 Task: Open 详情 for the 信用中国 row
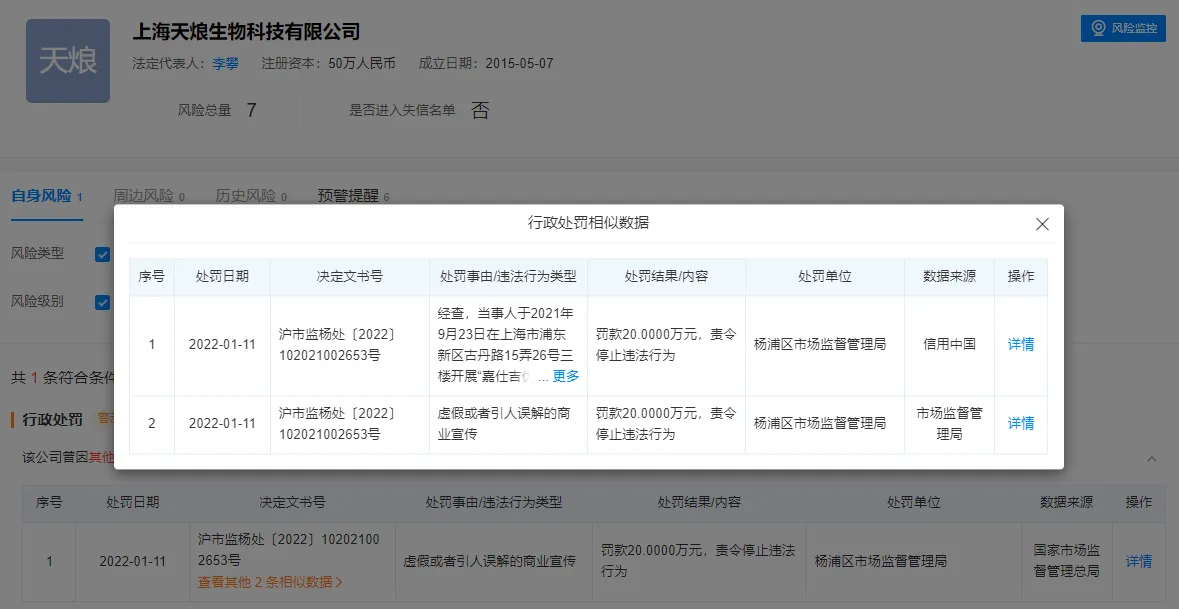[1020, 344]
